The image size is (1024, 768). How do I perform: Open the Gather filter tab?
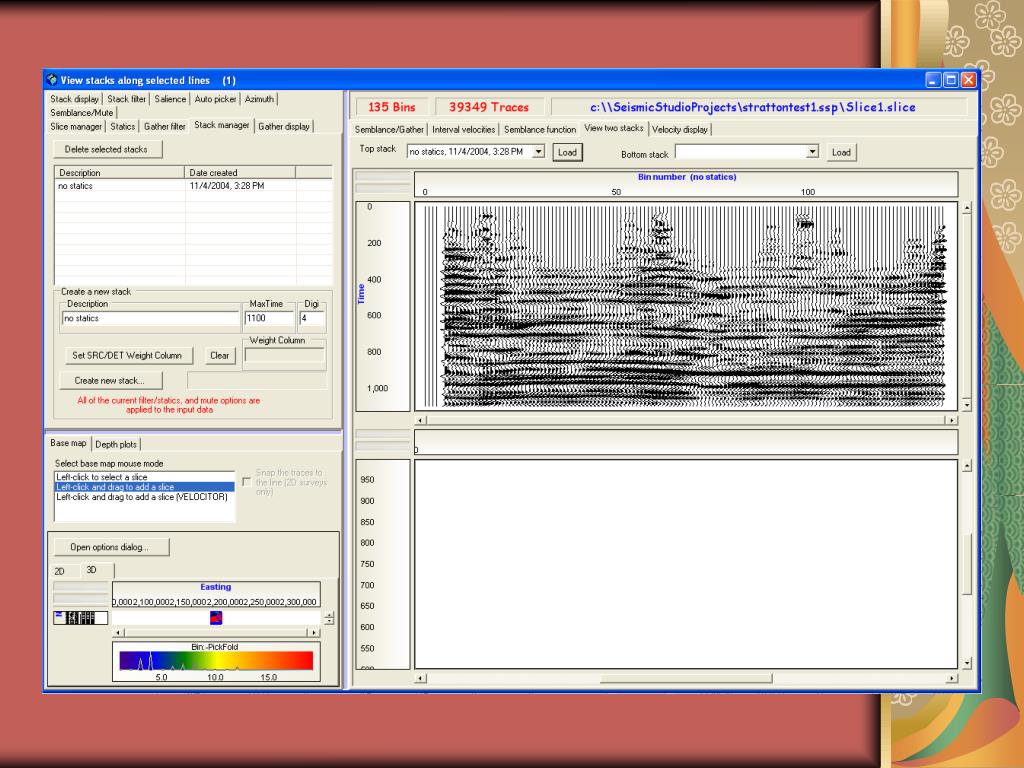point(165,126)
